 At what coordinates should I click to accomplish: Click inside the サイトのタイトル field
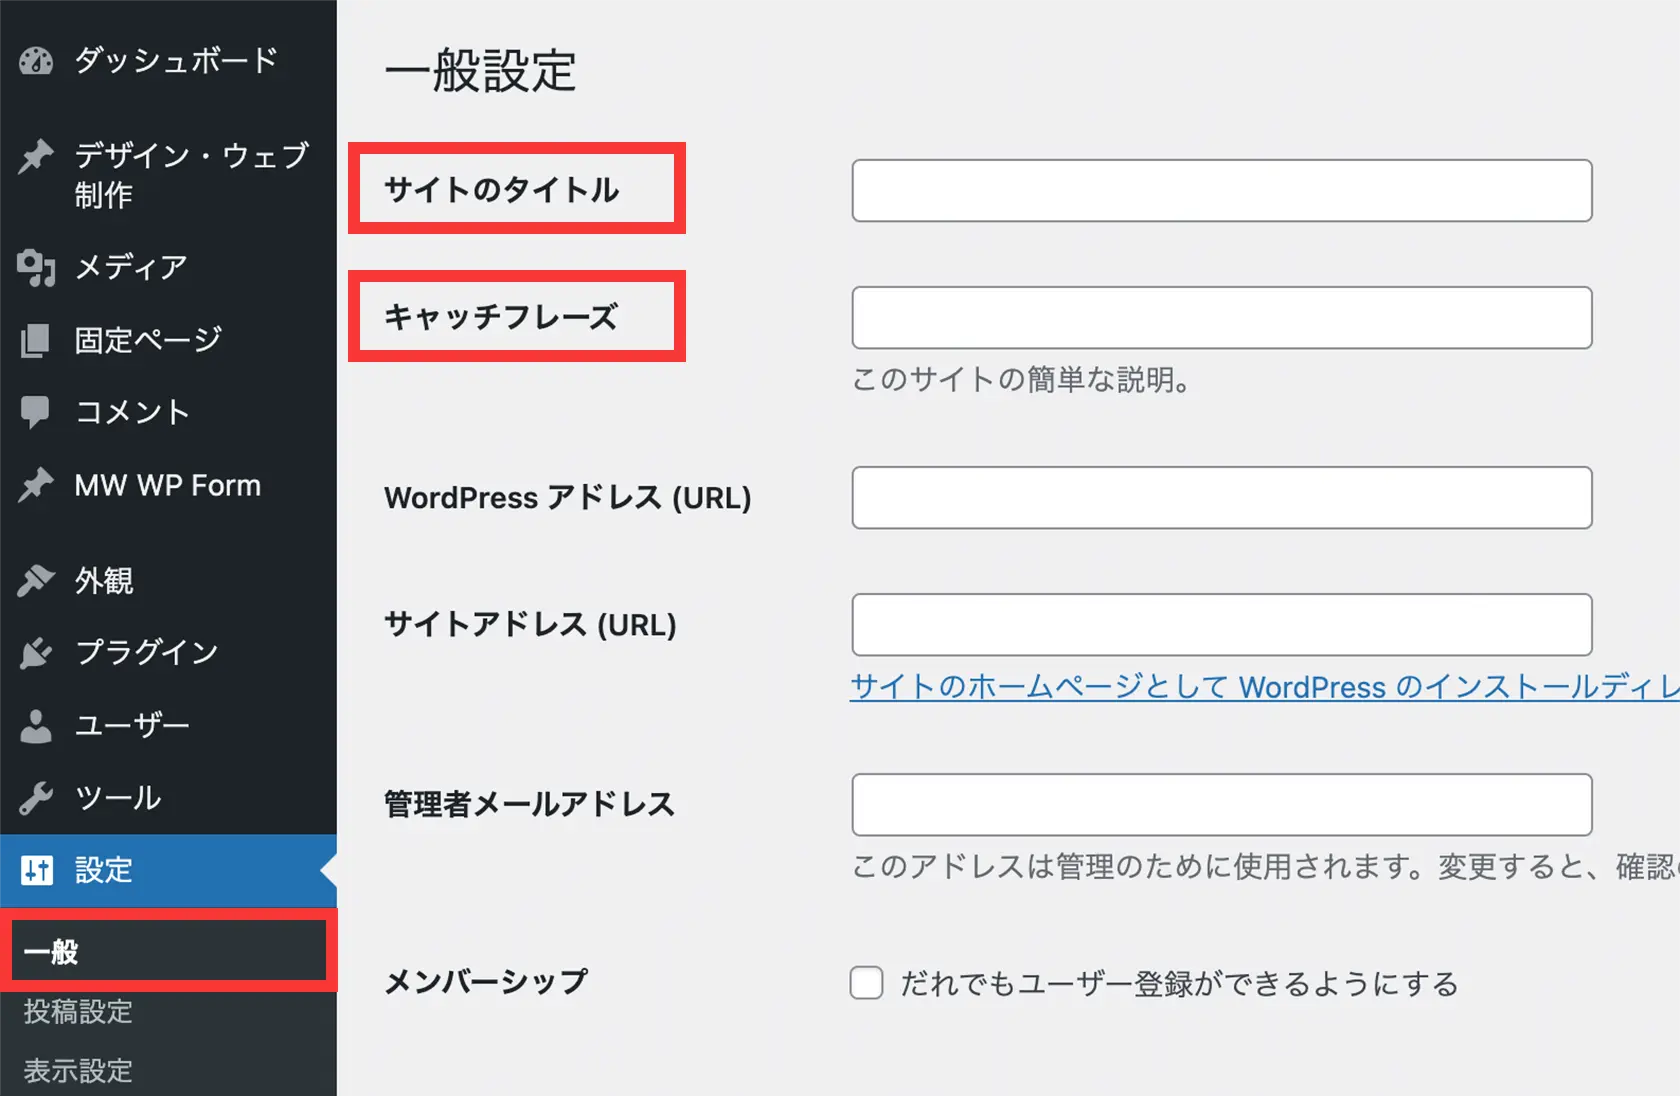[x=1220, y=190]
